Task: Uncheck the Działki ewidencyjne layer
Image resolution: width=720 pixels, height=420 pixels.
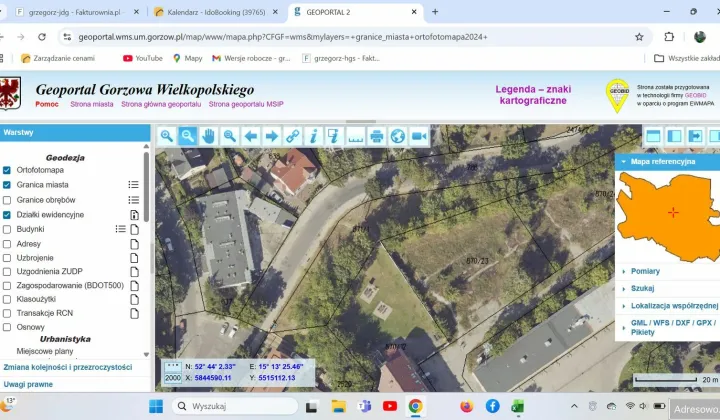Action: click(7, 215)
